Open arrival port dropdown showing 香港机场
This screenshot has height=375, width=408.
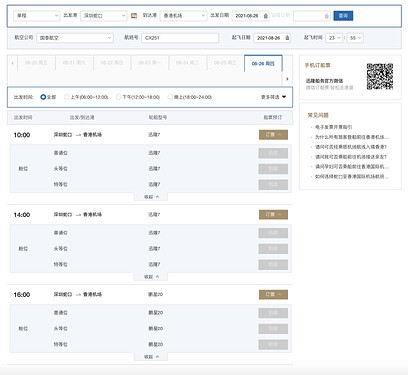[x=183, y=16]
